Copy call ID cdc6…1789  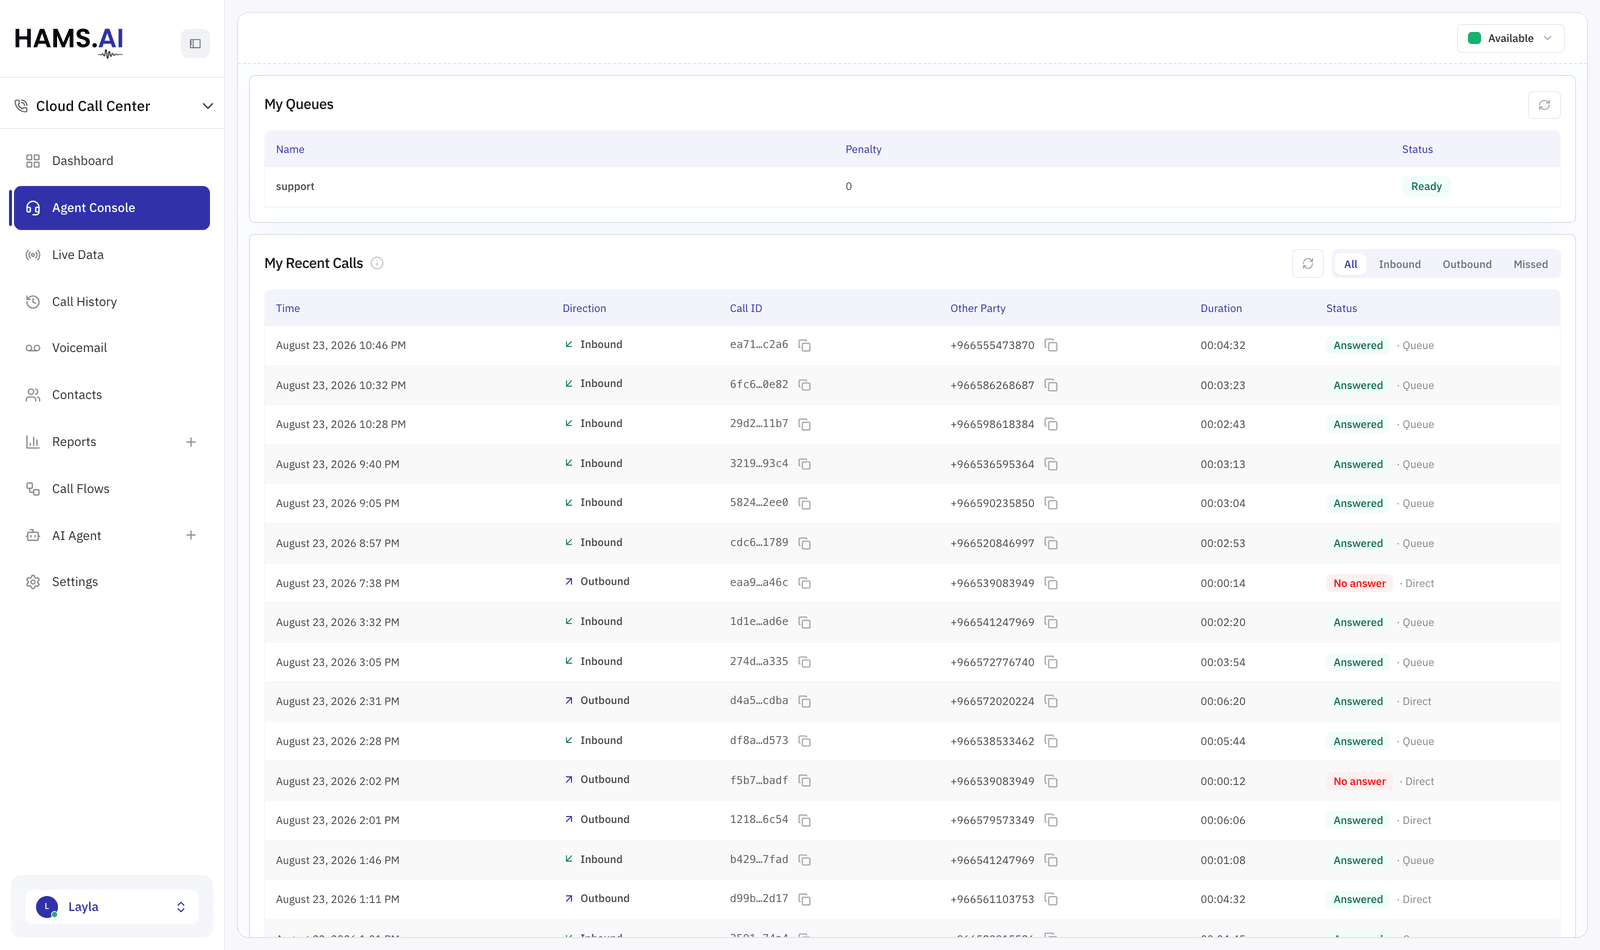[805, 543]
